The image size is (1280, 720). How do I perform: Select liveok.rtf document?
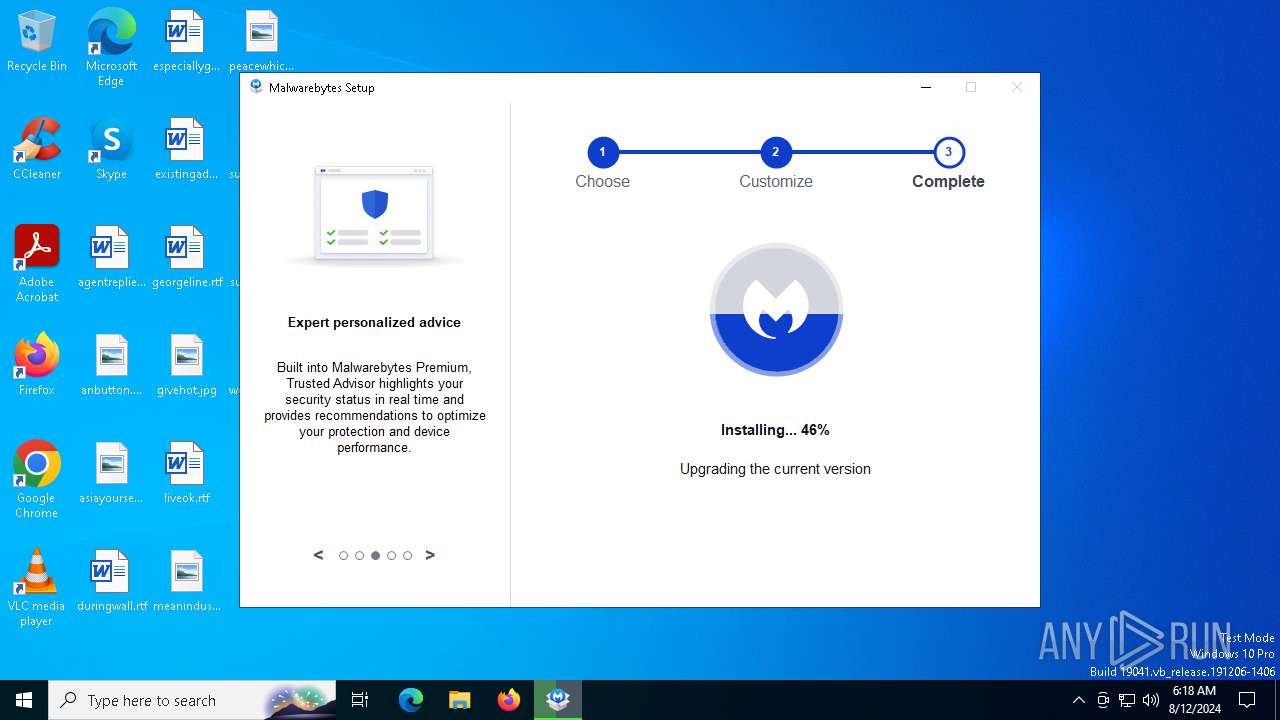[187, 474]
